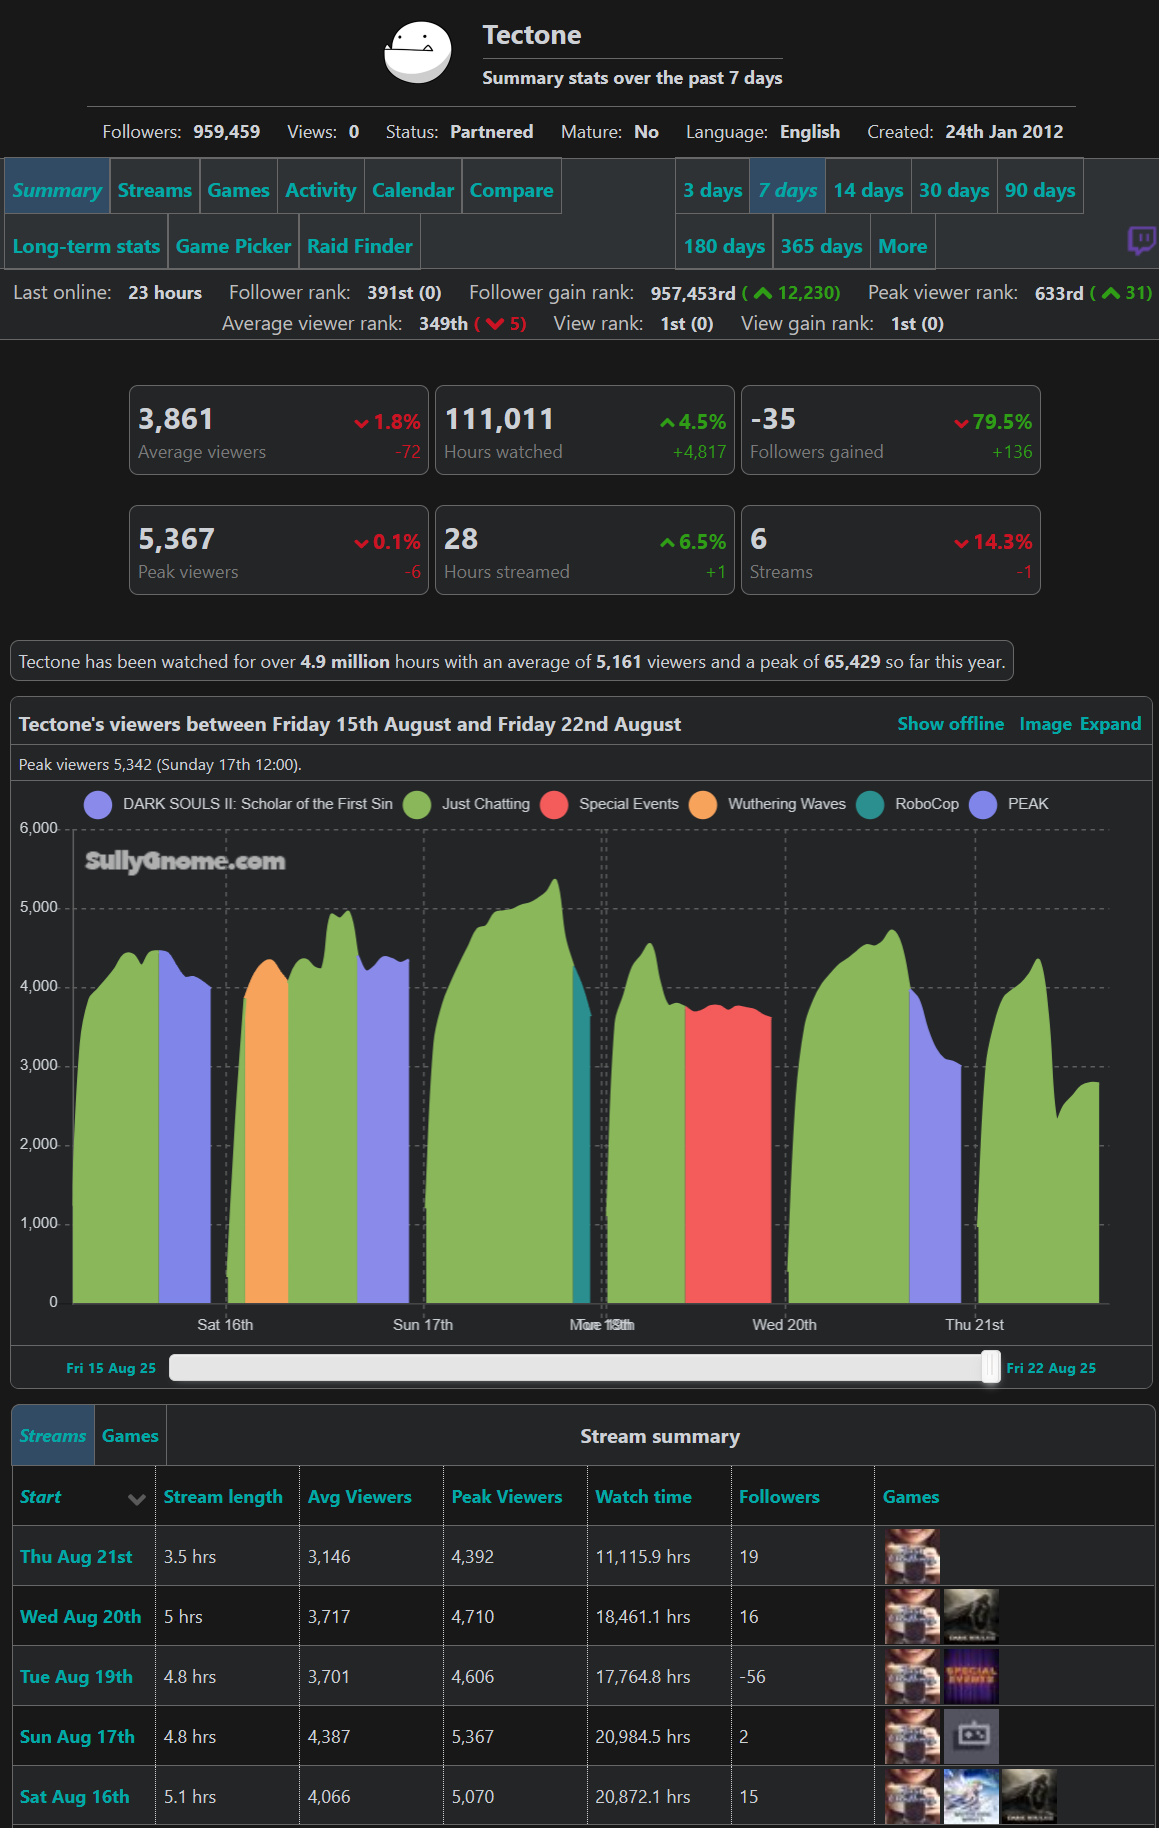Open the Thu Aug 21st stream
This screenshot has height=1828, width=1159.
(76, 1557)
